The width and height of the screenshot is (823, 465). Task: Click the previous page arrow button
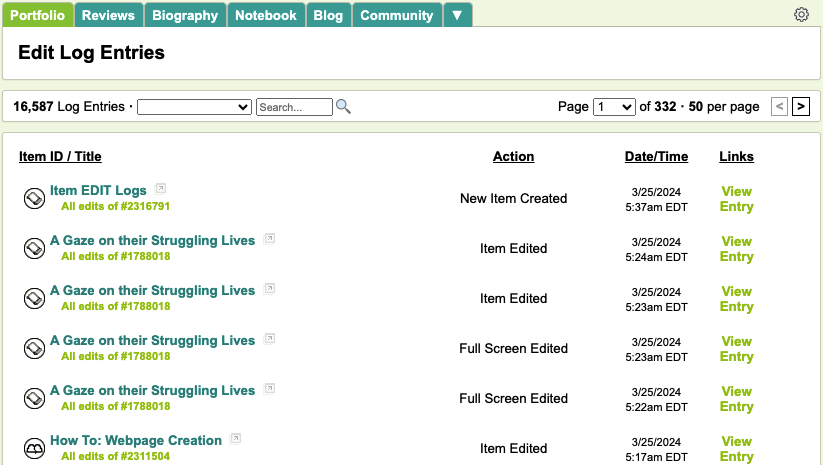tap(779, 107)
